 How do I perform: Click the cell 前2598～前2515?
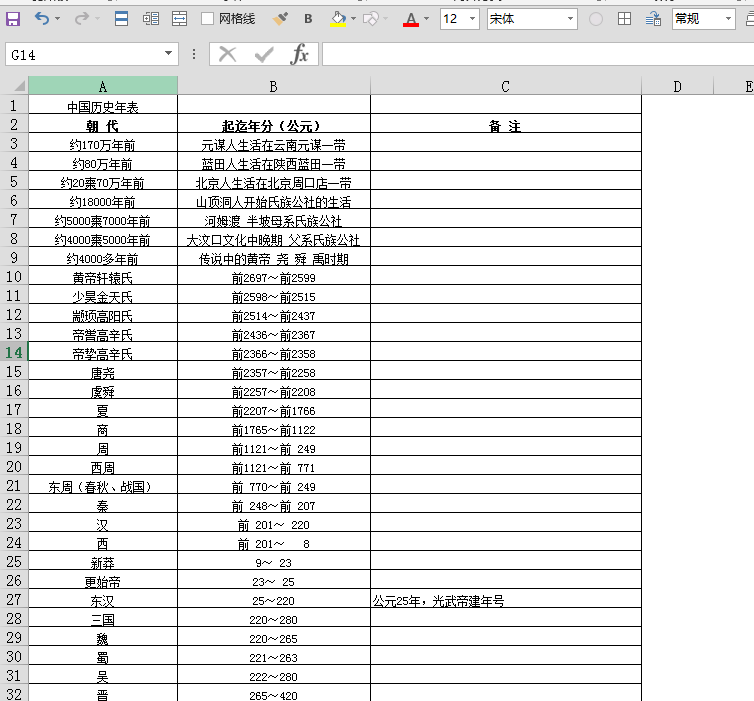(274, 295)
